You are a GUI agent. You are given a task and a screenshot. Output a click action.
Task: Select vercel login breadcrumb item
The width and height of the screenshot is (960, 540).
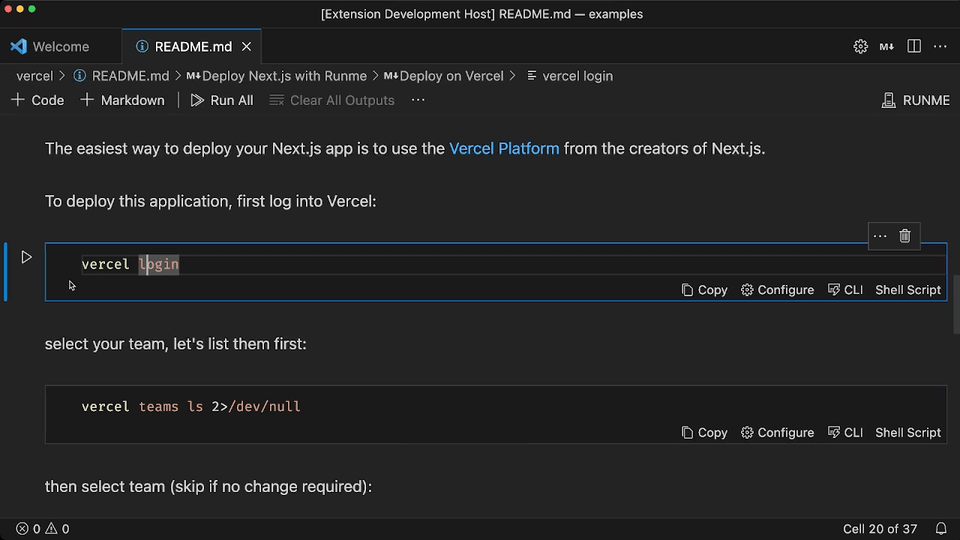point(570,76)
